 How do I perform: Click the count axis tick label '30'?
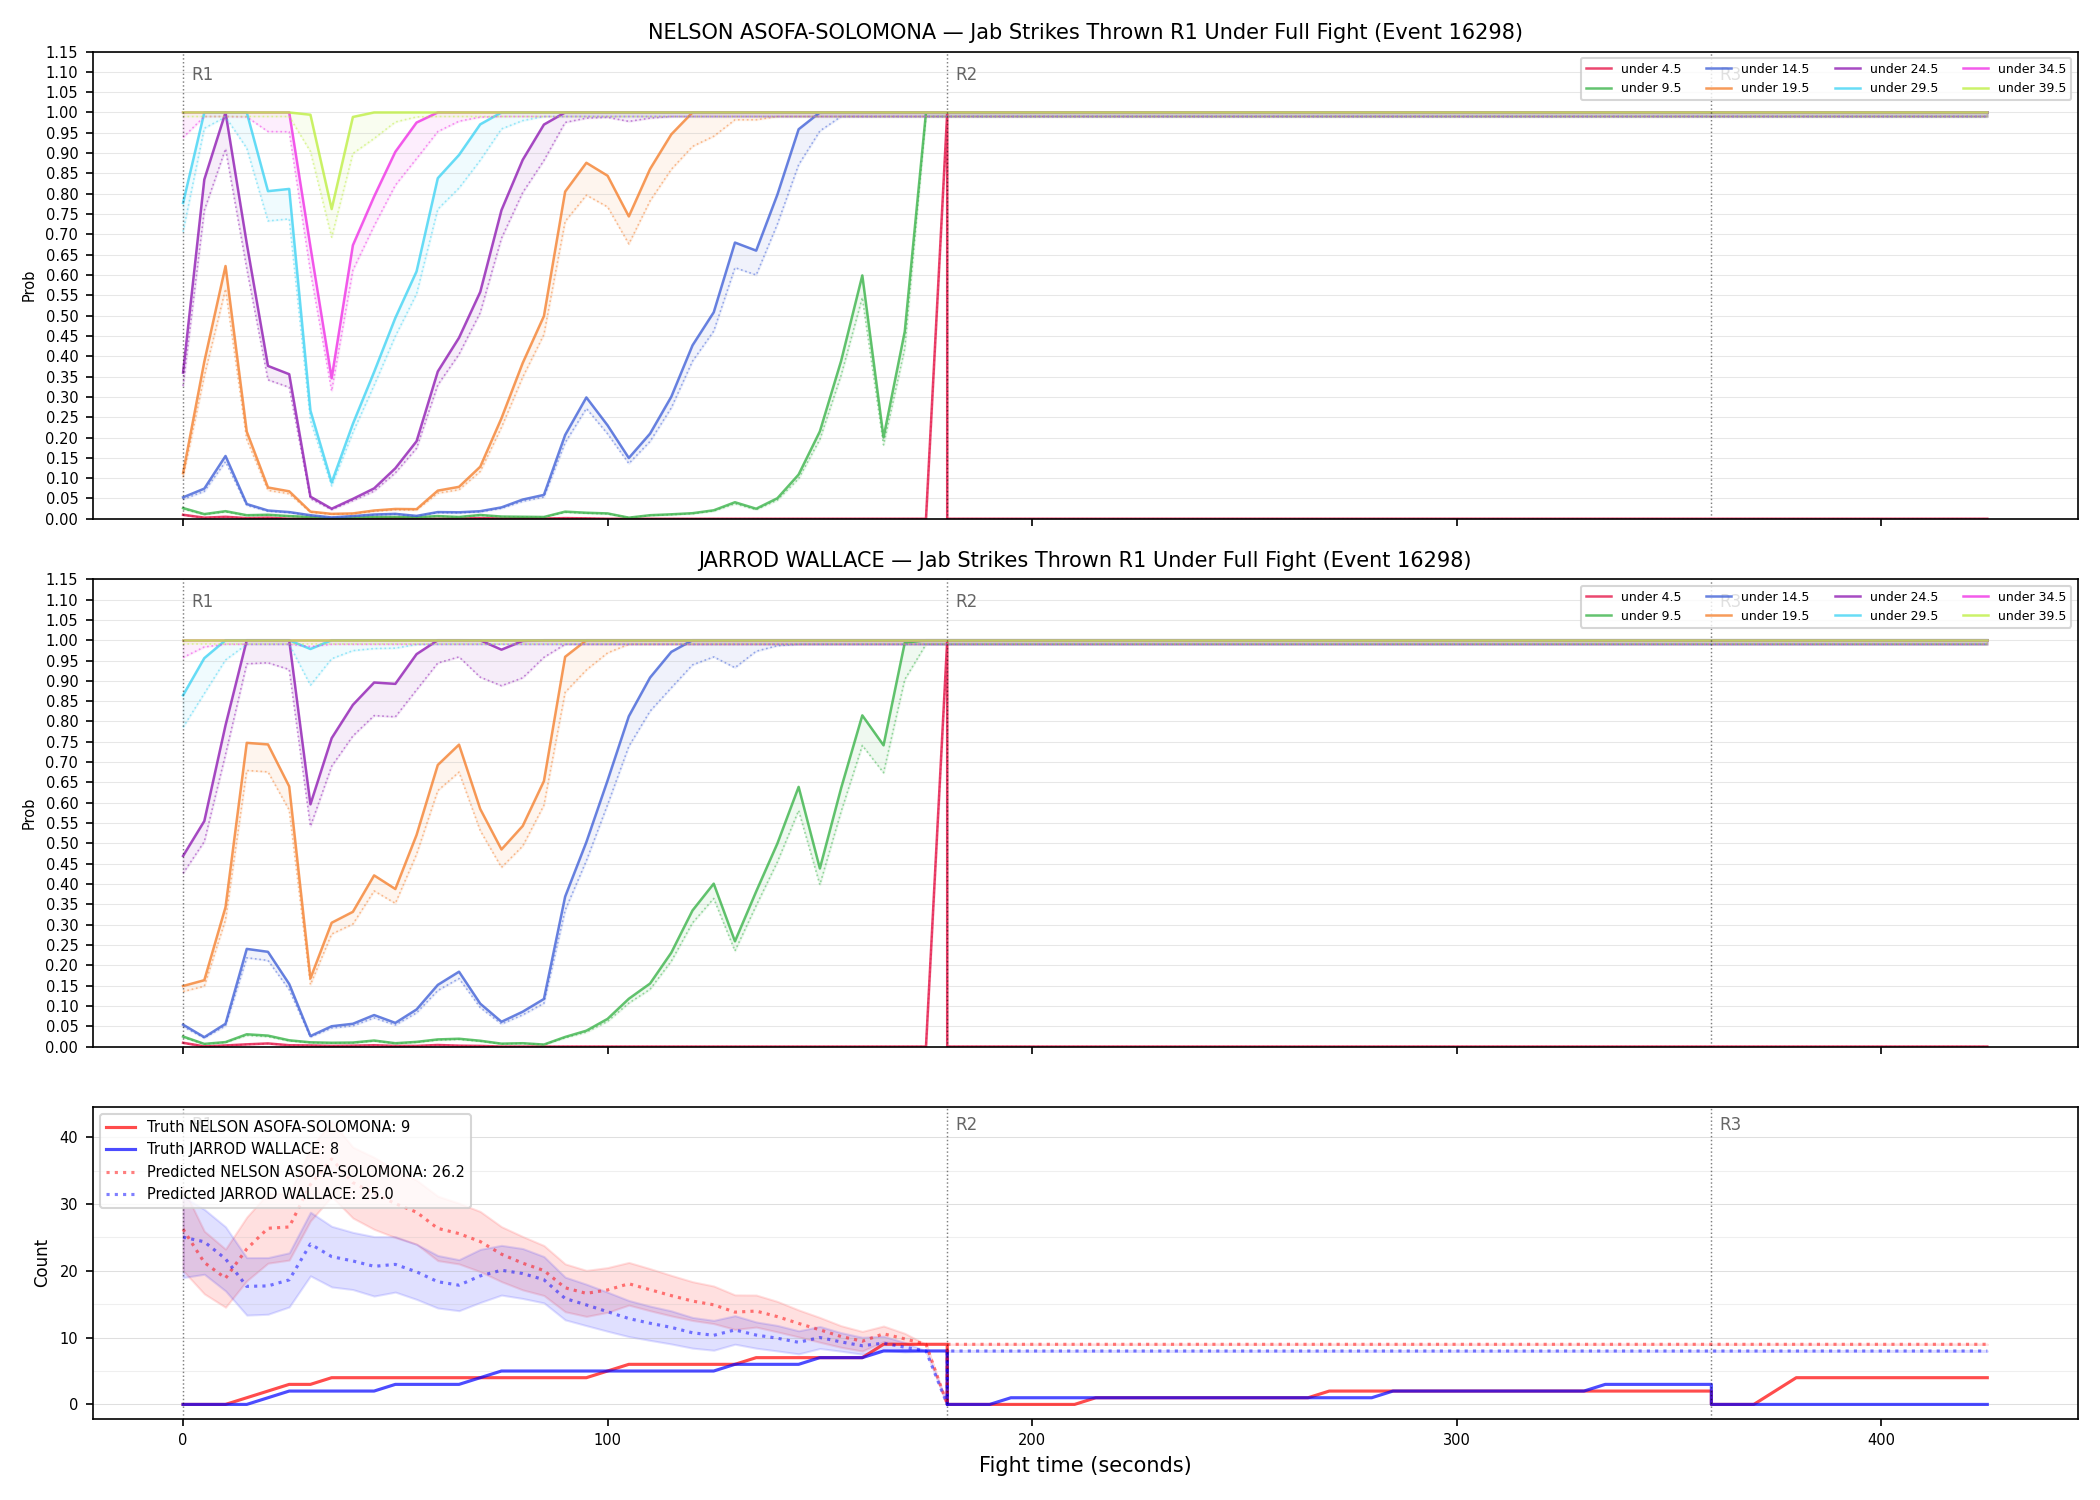click(x=69, y=1204)
